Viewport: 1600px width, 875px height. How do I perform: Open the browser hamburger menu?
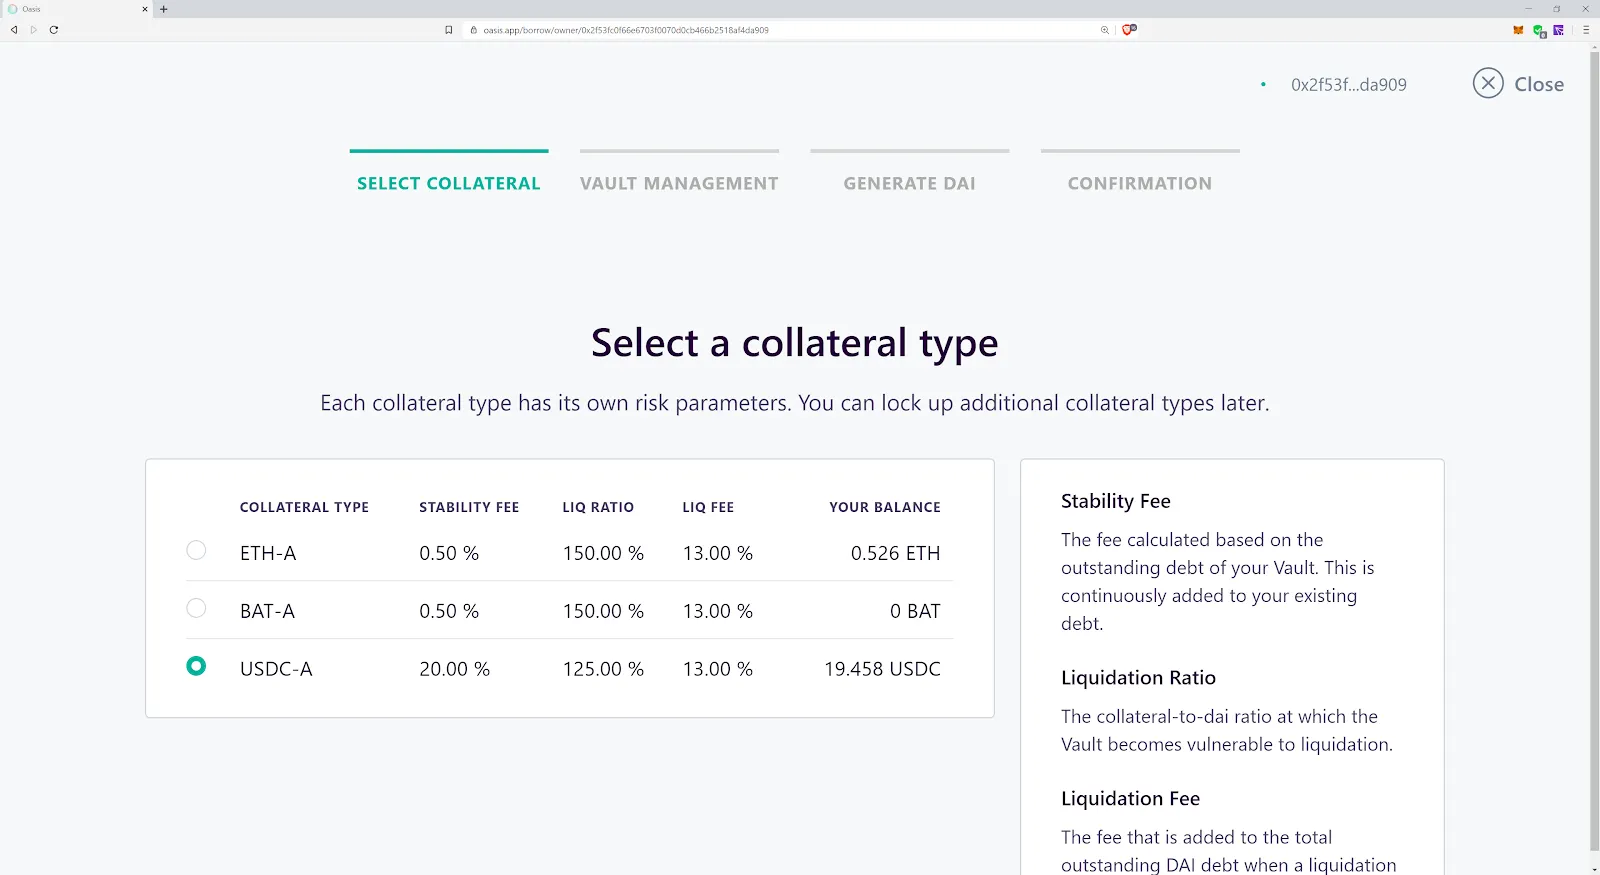click(x=1586, y=30)
